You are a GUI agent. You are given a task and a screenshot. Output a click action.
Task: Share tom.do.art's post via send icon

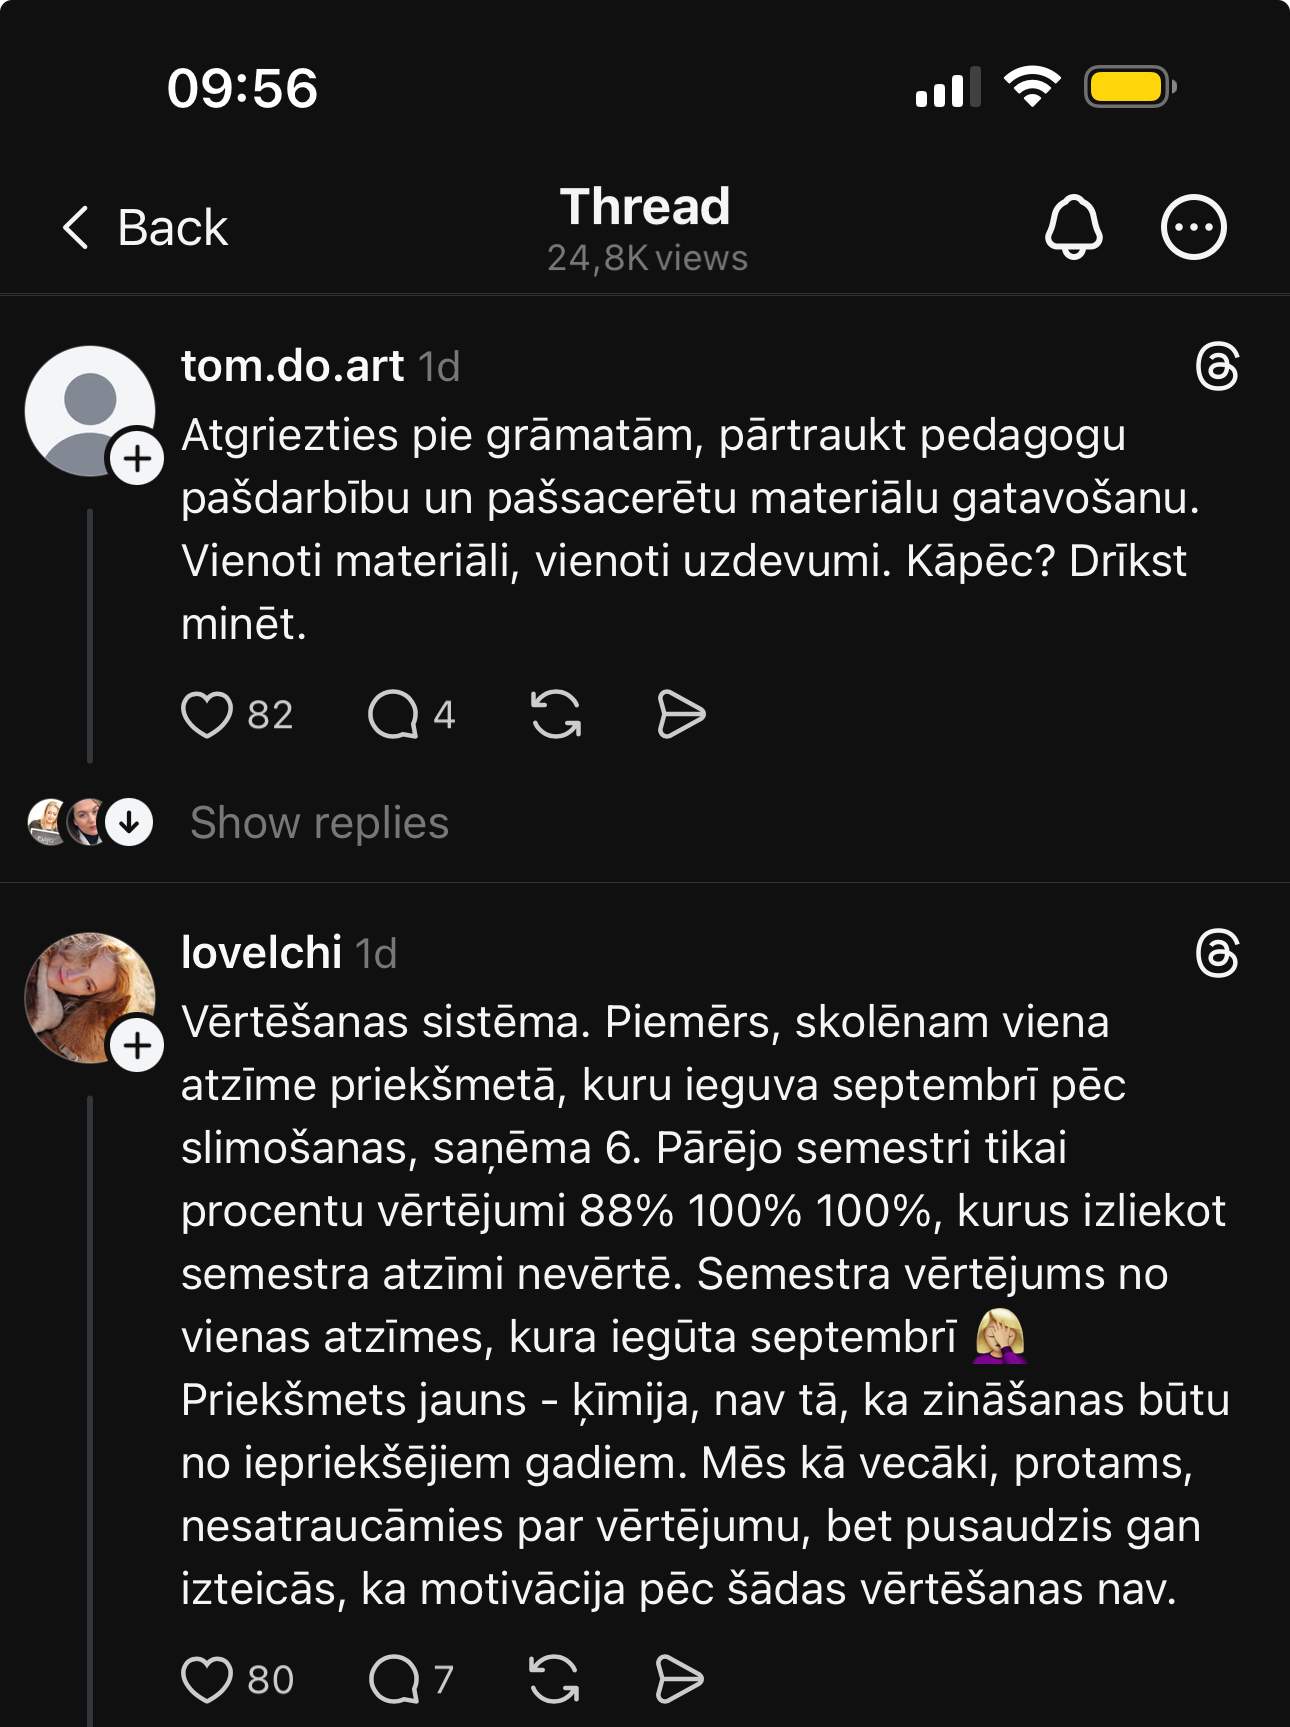681,715
